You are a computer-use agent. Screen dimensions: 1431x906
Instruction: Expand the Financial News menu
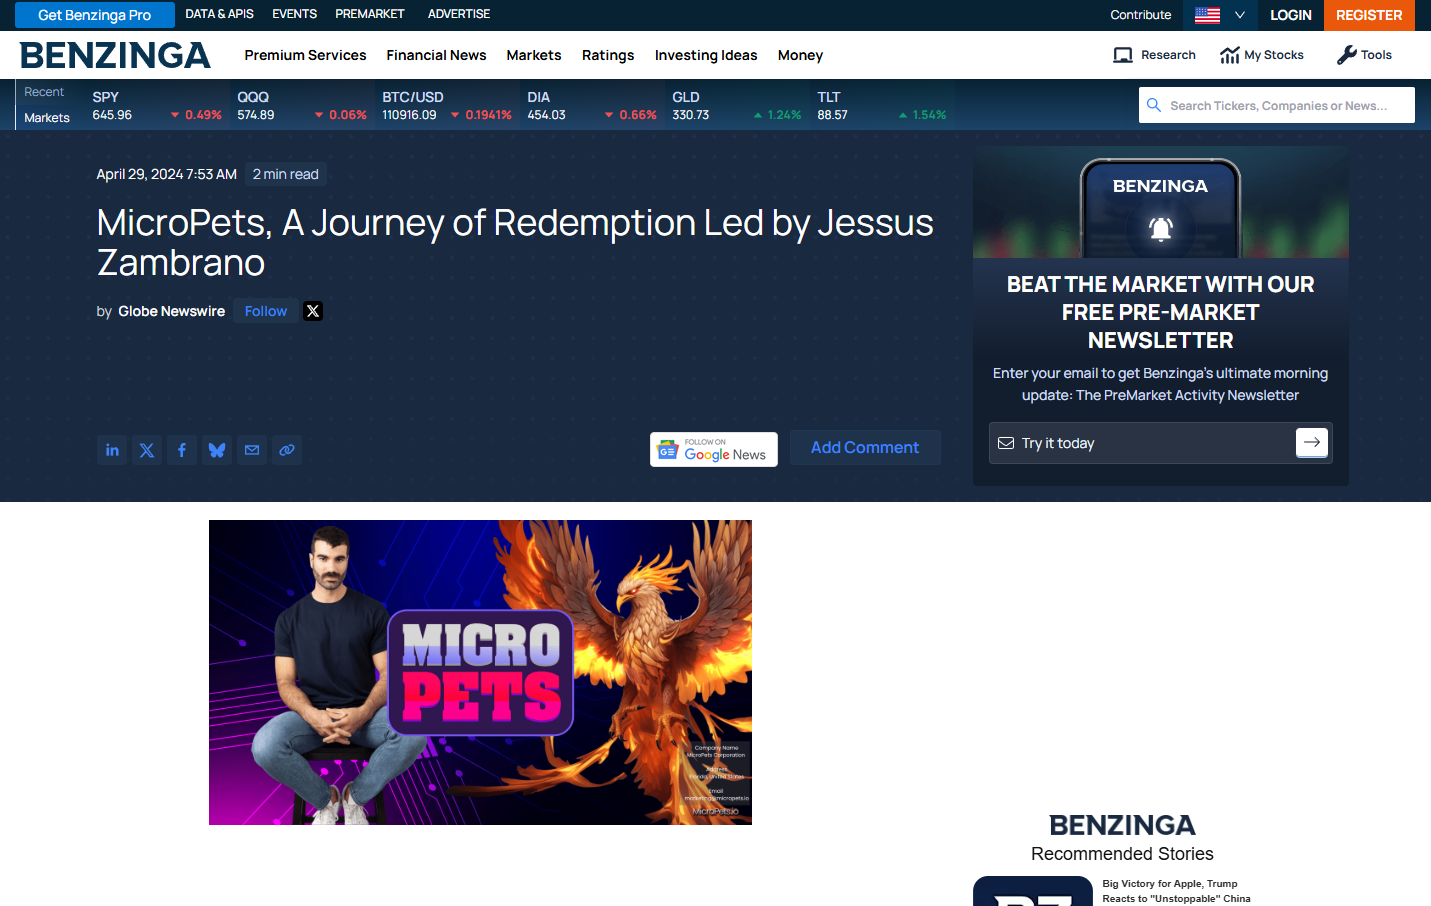[436, 55]
